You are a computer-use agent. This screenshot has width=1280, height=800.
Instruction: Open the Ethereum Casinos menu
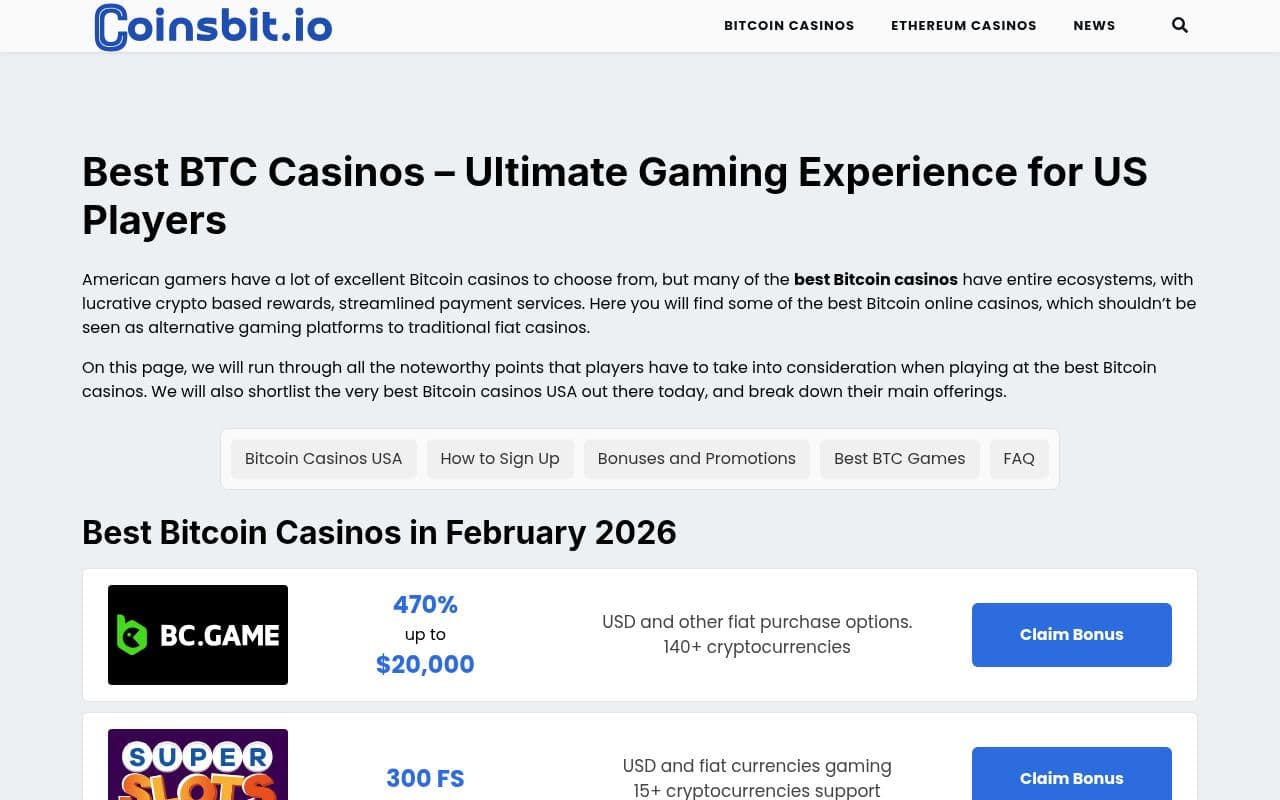[964, 25]
